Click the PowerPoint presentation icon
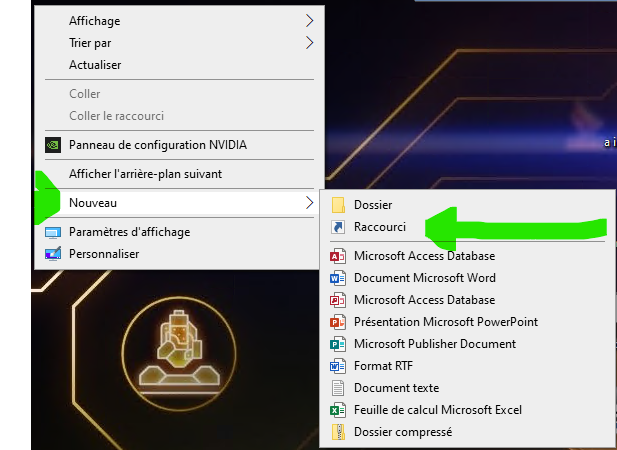The height and width of the screenshot is (450, 617). tap(337, 322)
